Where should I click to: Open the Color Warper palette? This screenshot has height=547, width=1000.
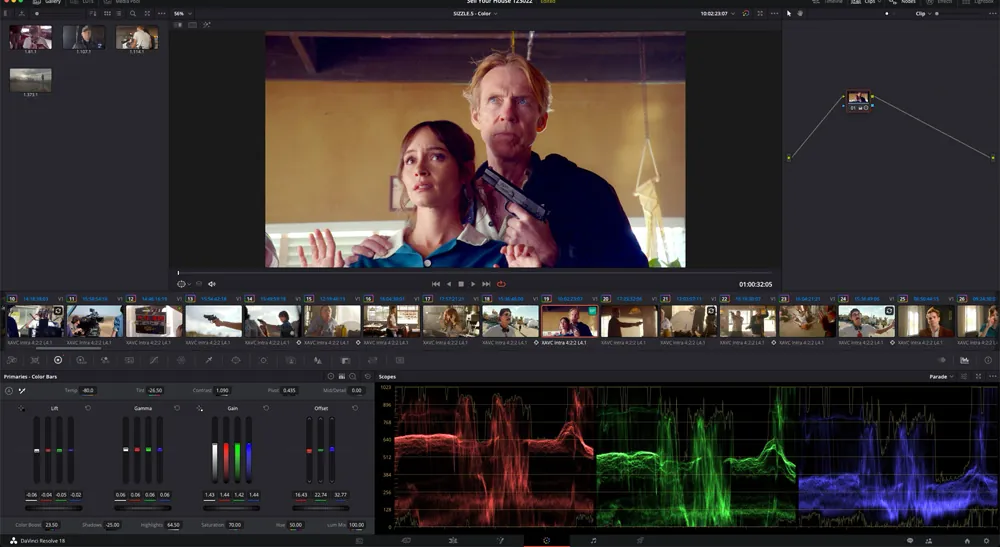[181, 360]
